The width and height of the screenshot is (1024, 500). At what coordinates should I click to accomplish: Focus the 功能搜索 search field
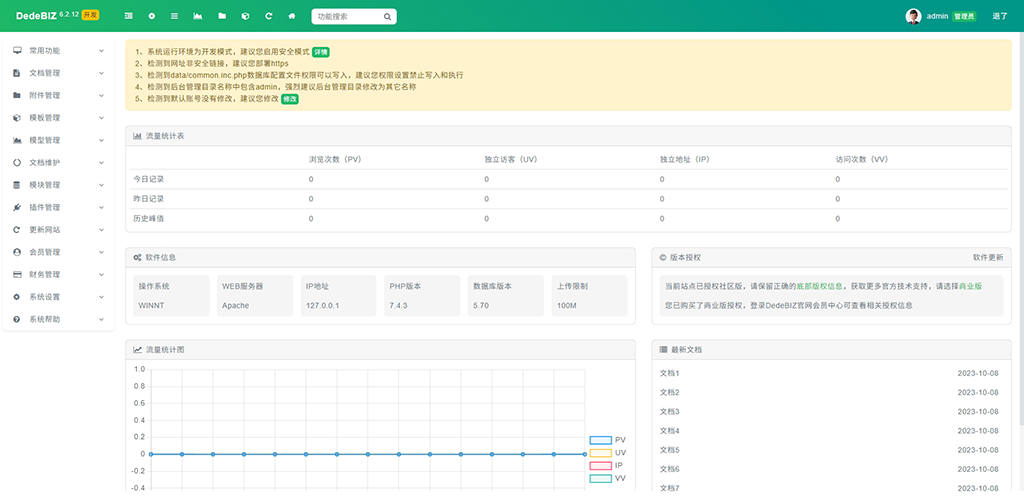pos(343,17)
